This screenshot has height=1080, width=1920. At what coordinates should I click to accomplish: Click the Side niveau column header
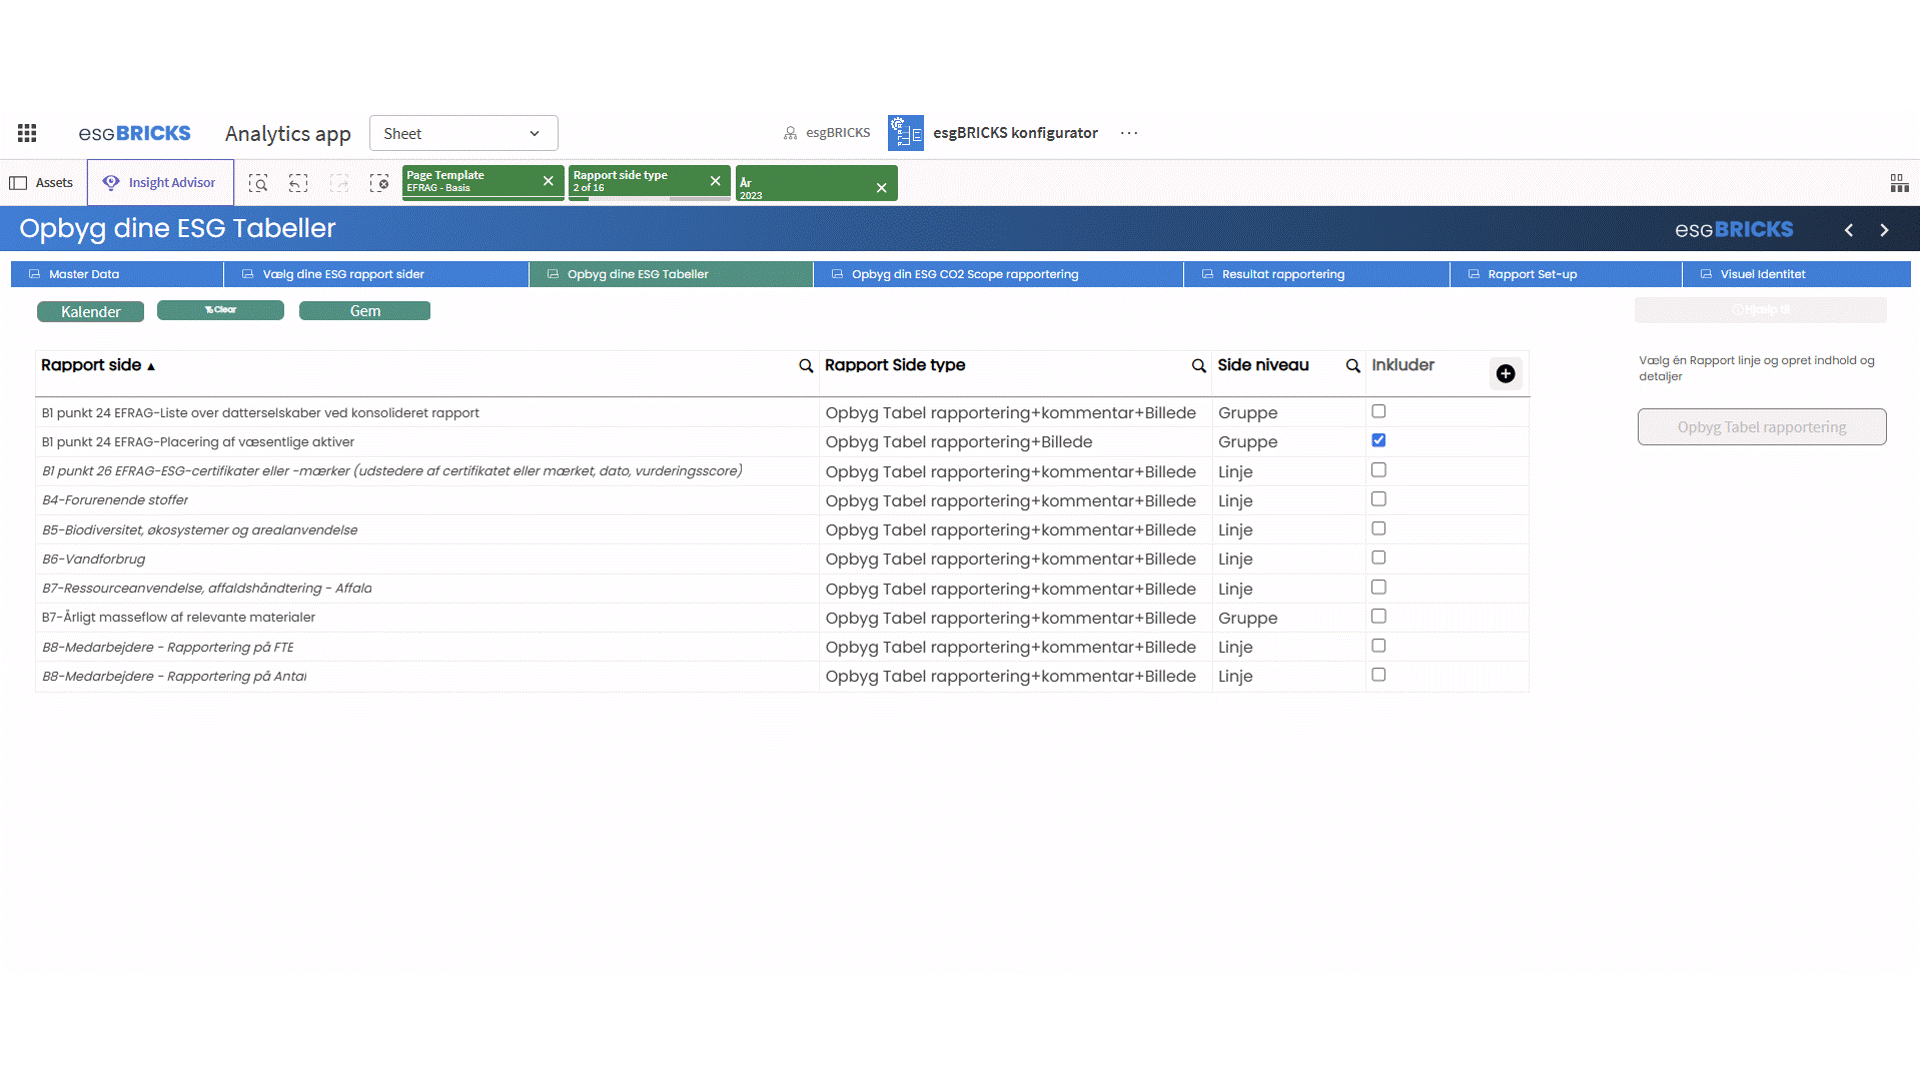(x=1263, y=366)
